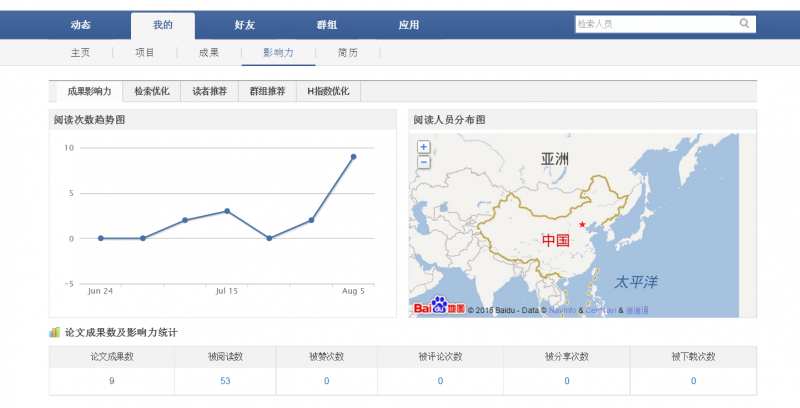The width and height of the screenshot is (800, 408).
Task: Click the 被分享次数 column header
Action: coord(567,356)
